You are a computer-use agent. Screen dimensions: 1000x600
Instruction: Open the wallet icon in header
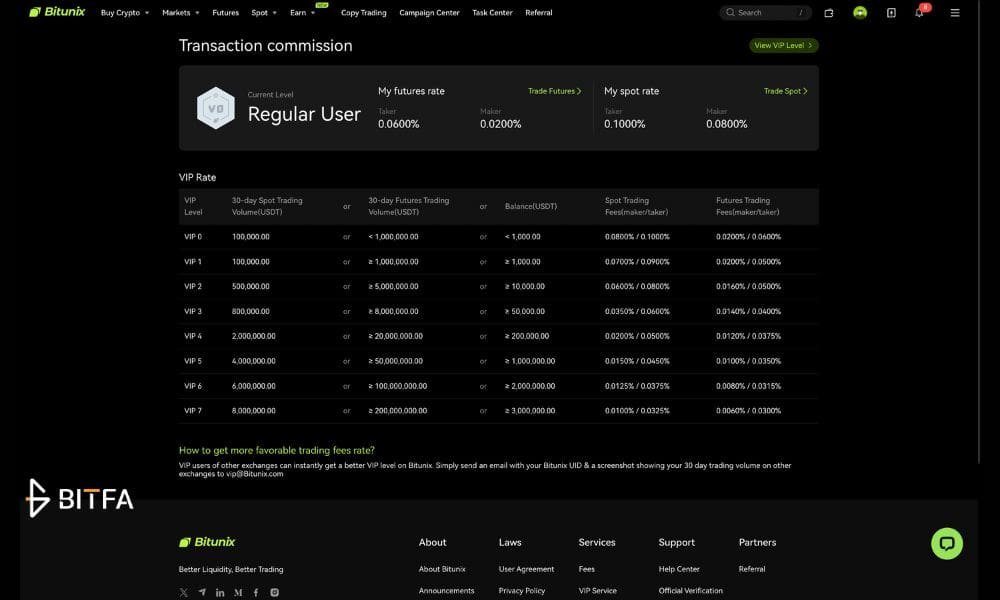tap(828, 13)
